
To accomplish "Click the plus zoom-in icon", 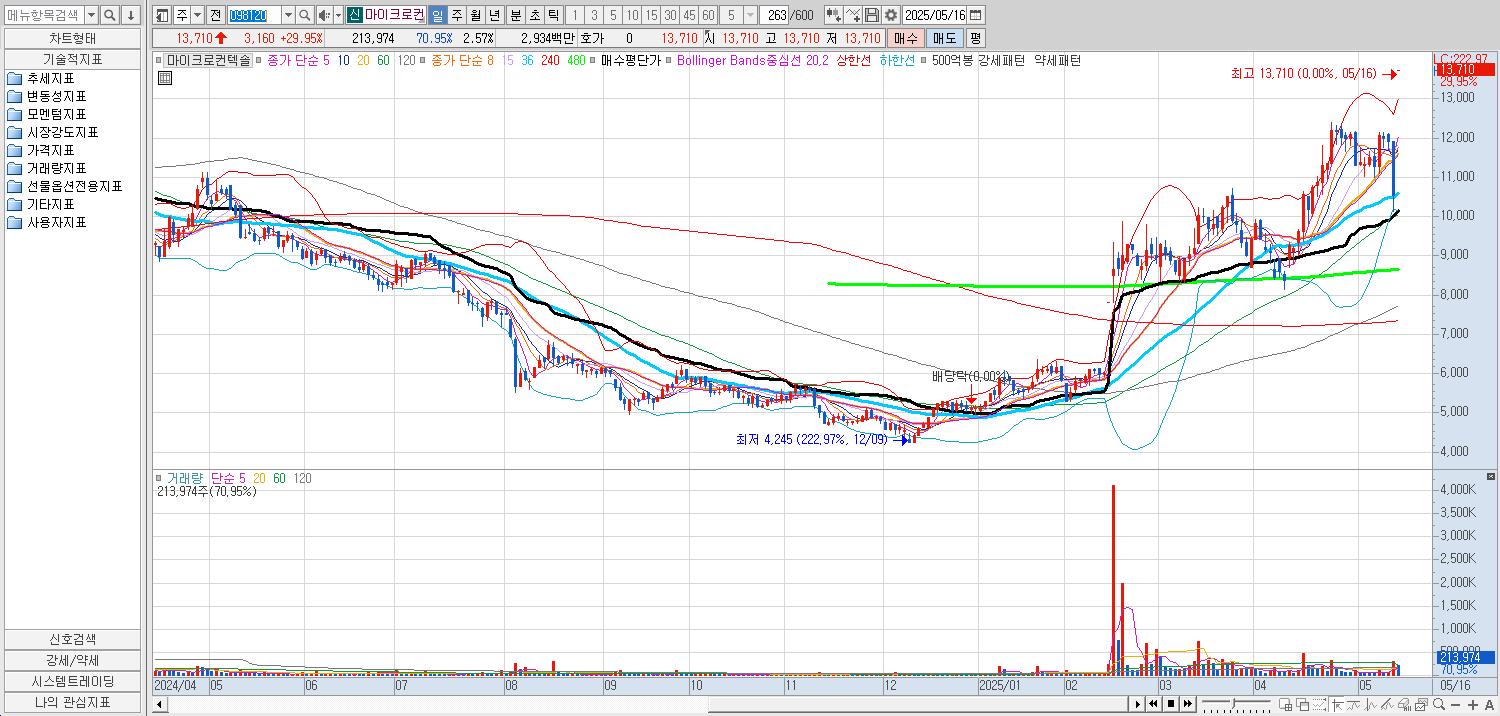I will [1473, 704].
